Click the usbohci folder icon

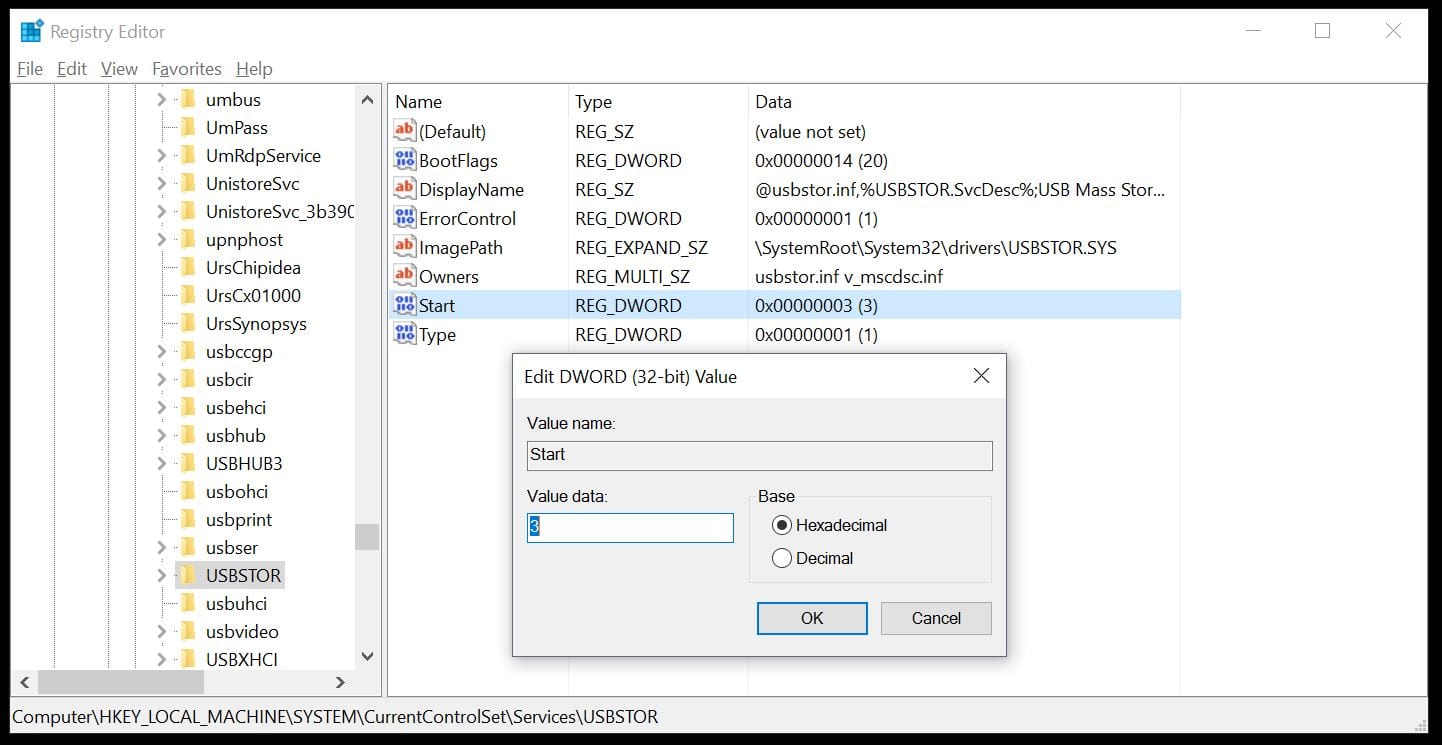(187, 491)
